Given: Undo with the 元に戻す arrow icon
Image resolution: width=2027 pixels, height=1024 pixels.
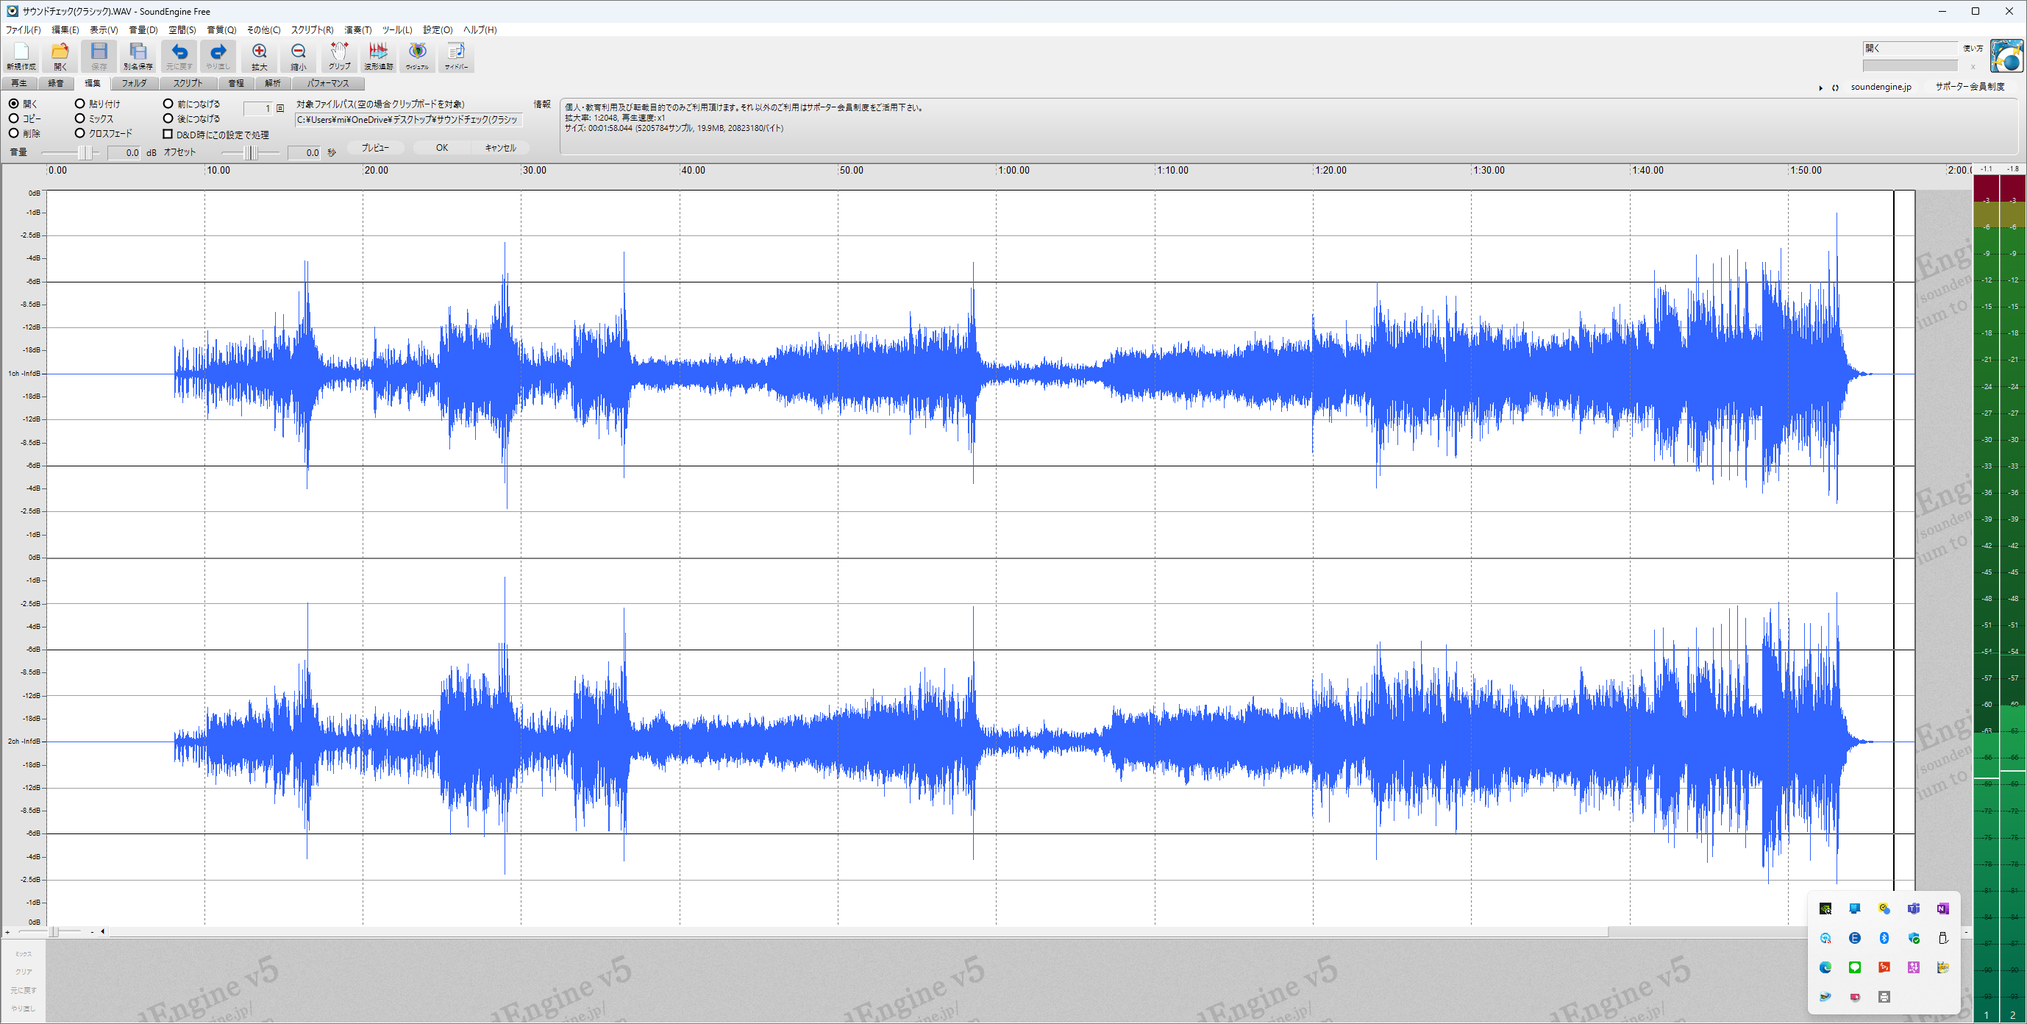Looking at the screenshot, I should tap(179, 56).
